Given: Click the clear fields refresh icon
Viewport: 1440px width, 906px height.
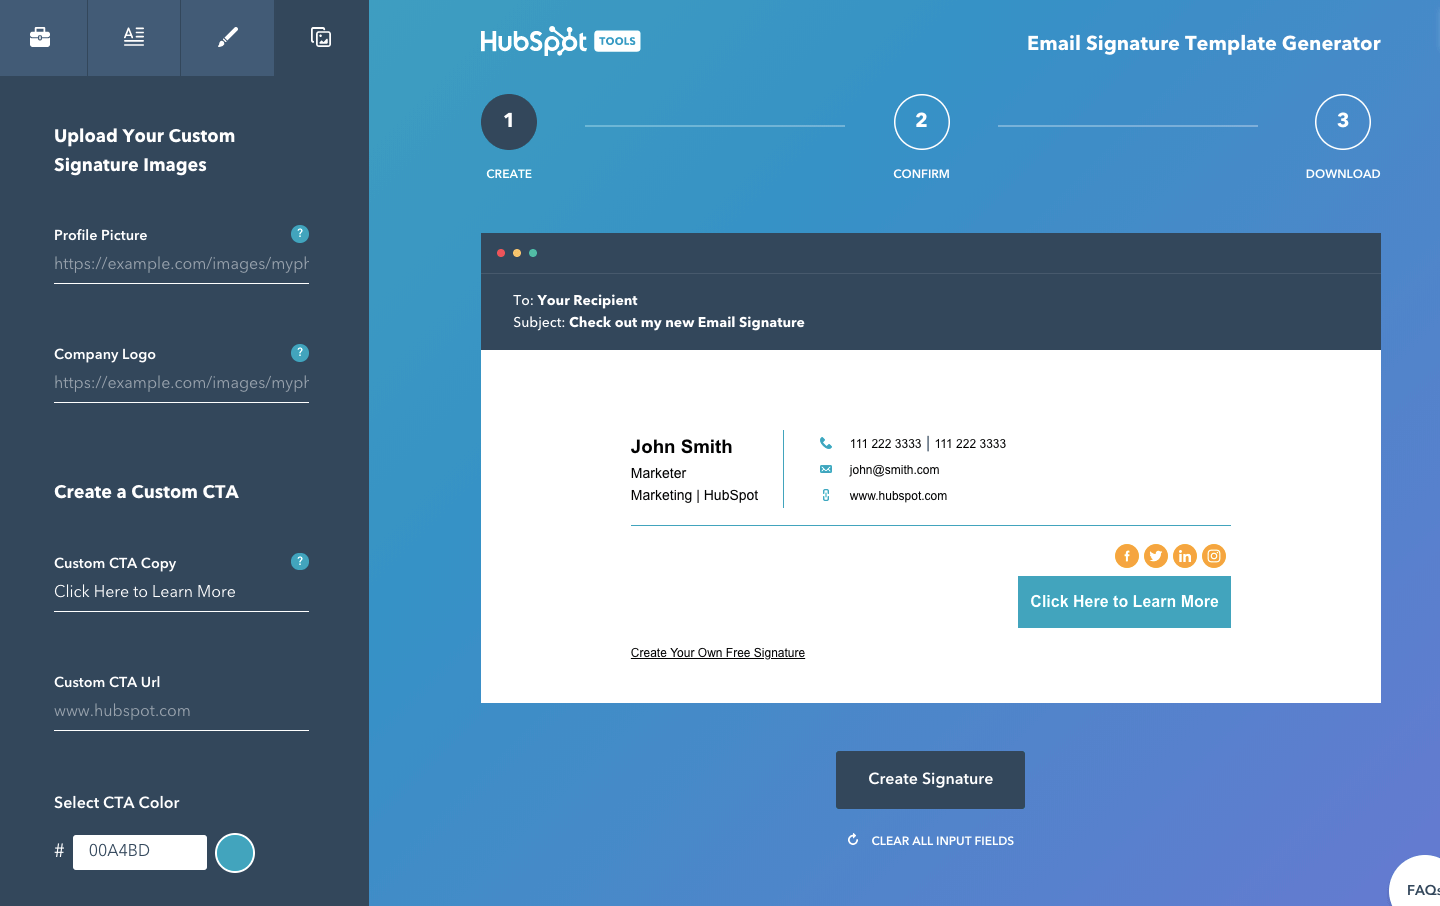Looking at the screenshot, I should click(x=853, y=840).
